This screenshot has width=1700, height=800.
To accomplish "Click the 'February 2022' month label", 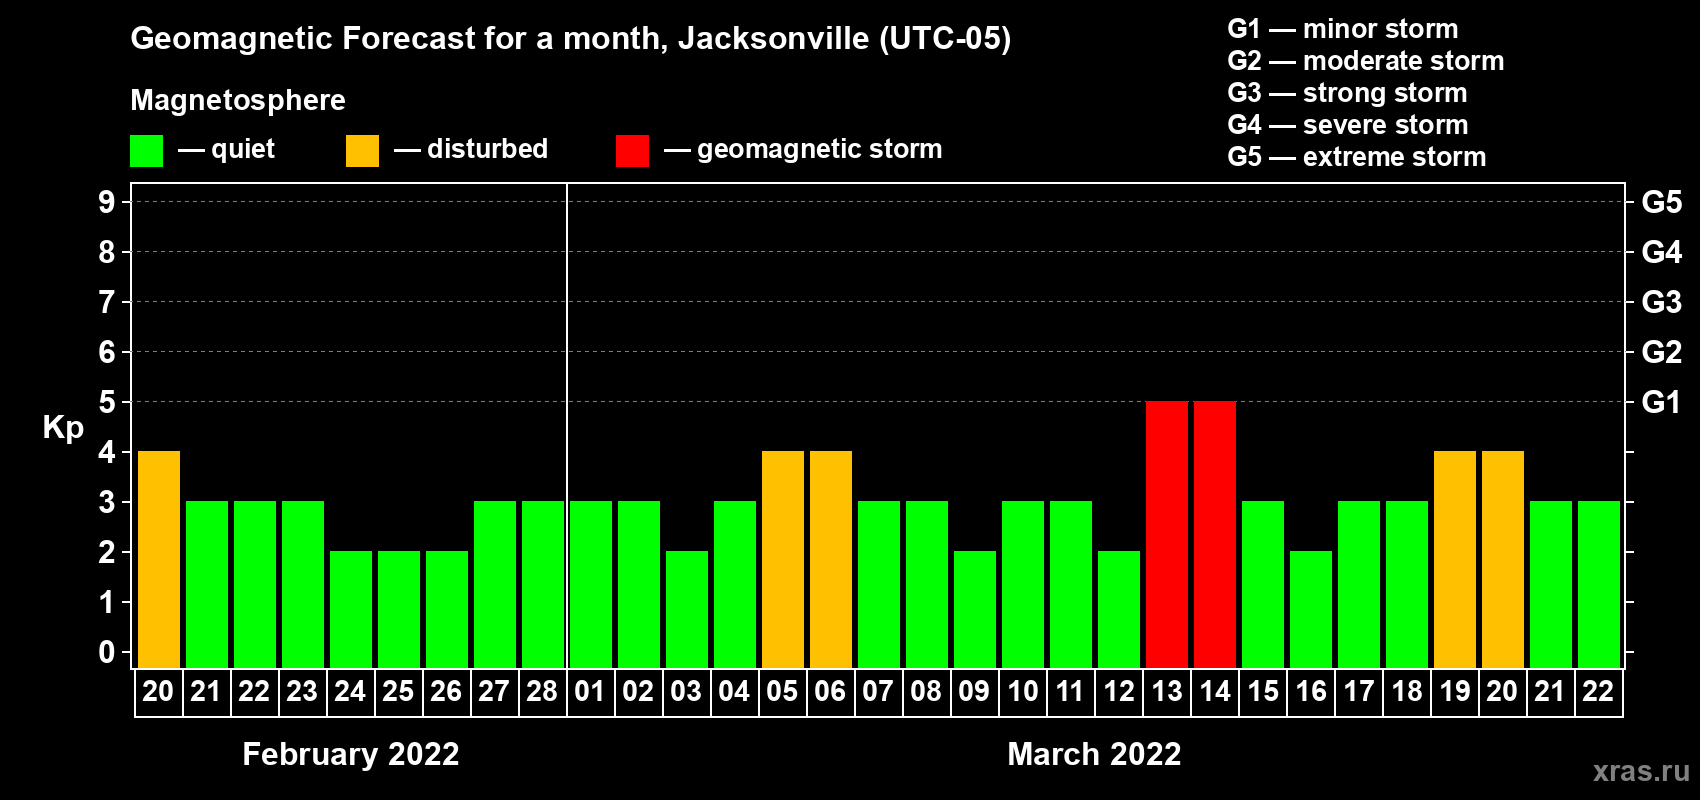I will point(351,754).
